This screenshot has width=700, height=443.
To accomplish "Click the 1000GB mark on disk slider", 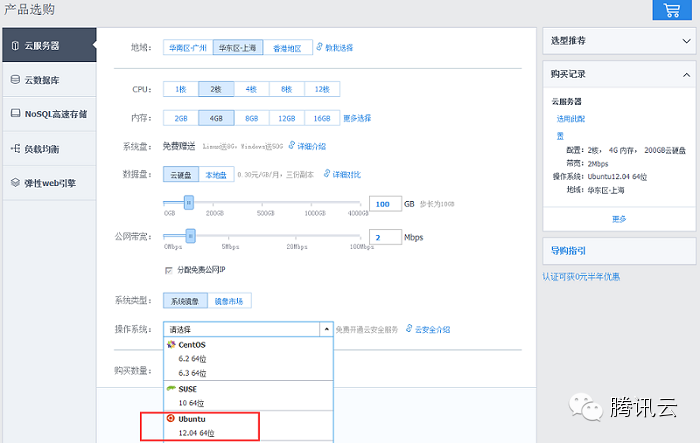I will pyautogui.click(x=315, y=213).
